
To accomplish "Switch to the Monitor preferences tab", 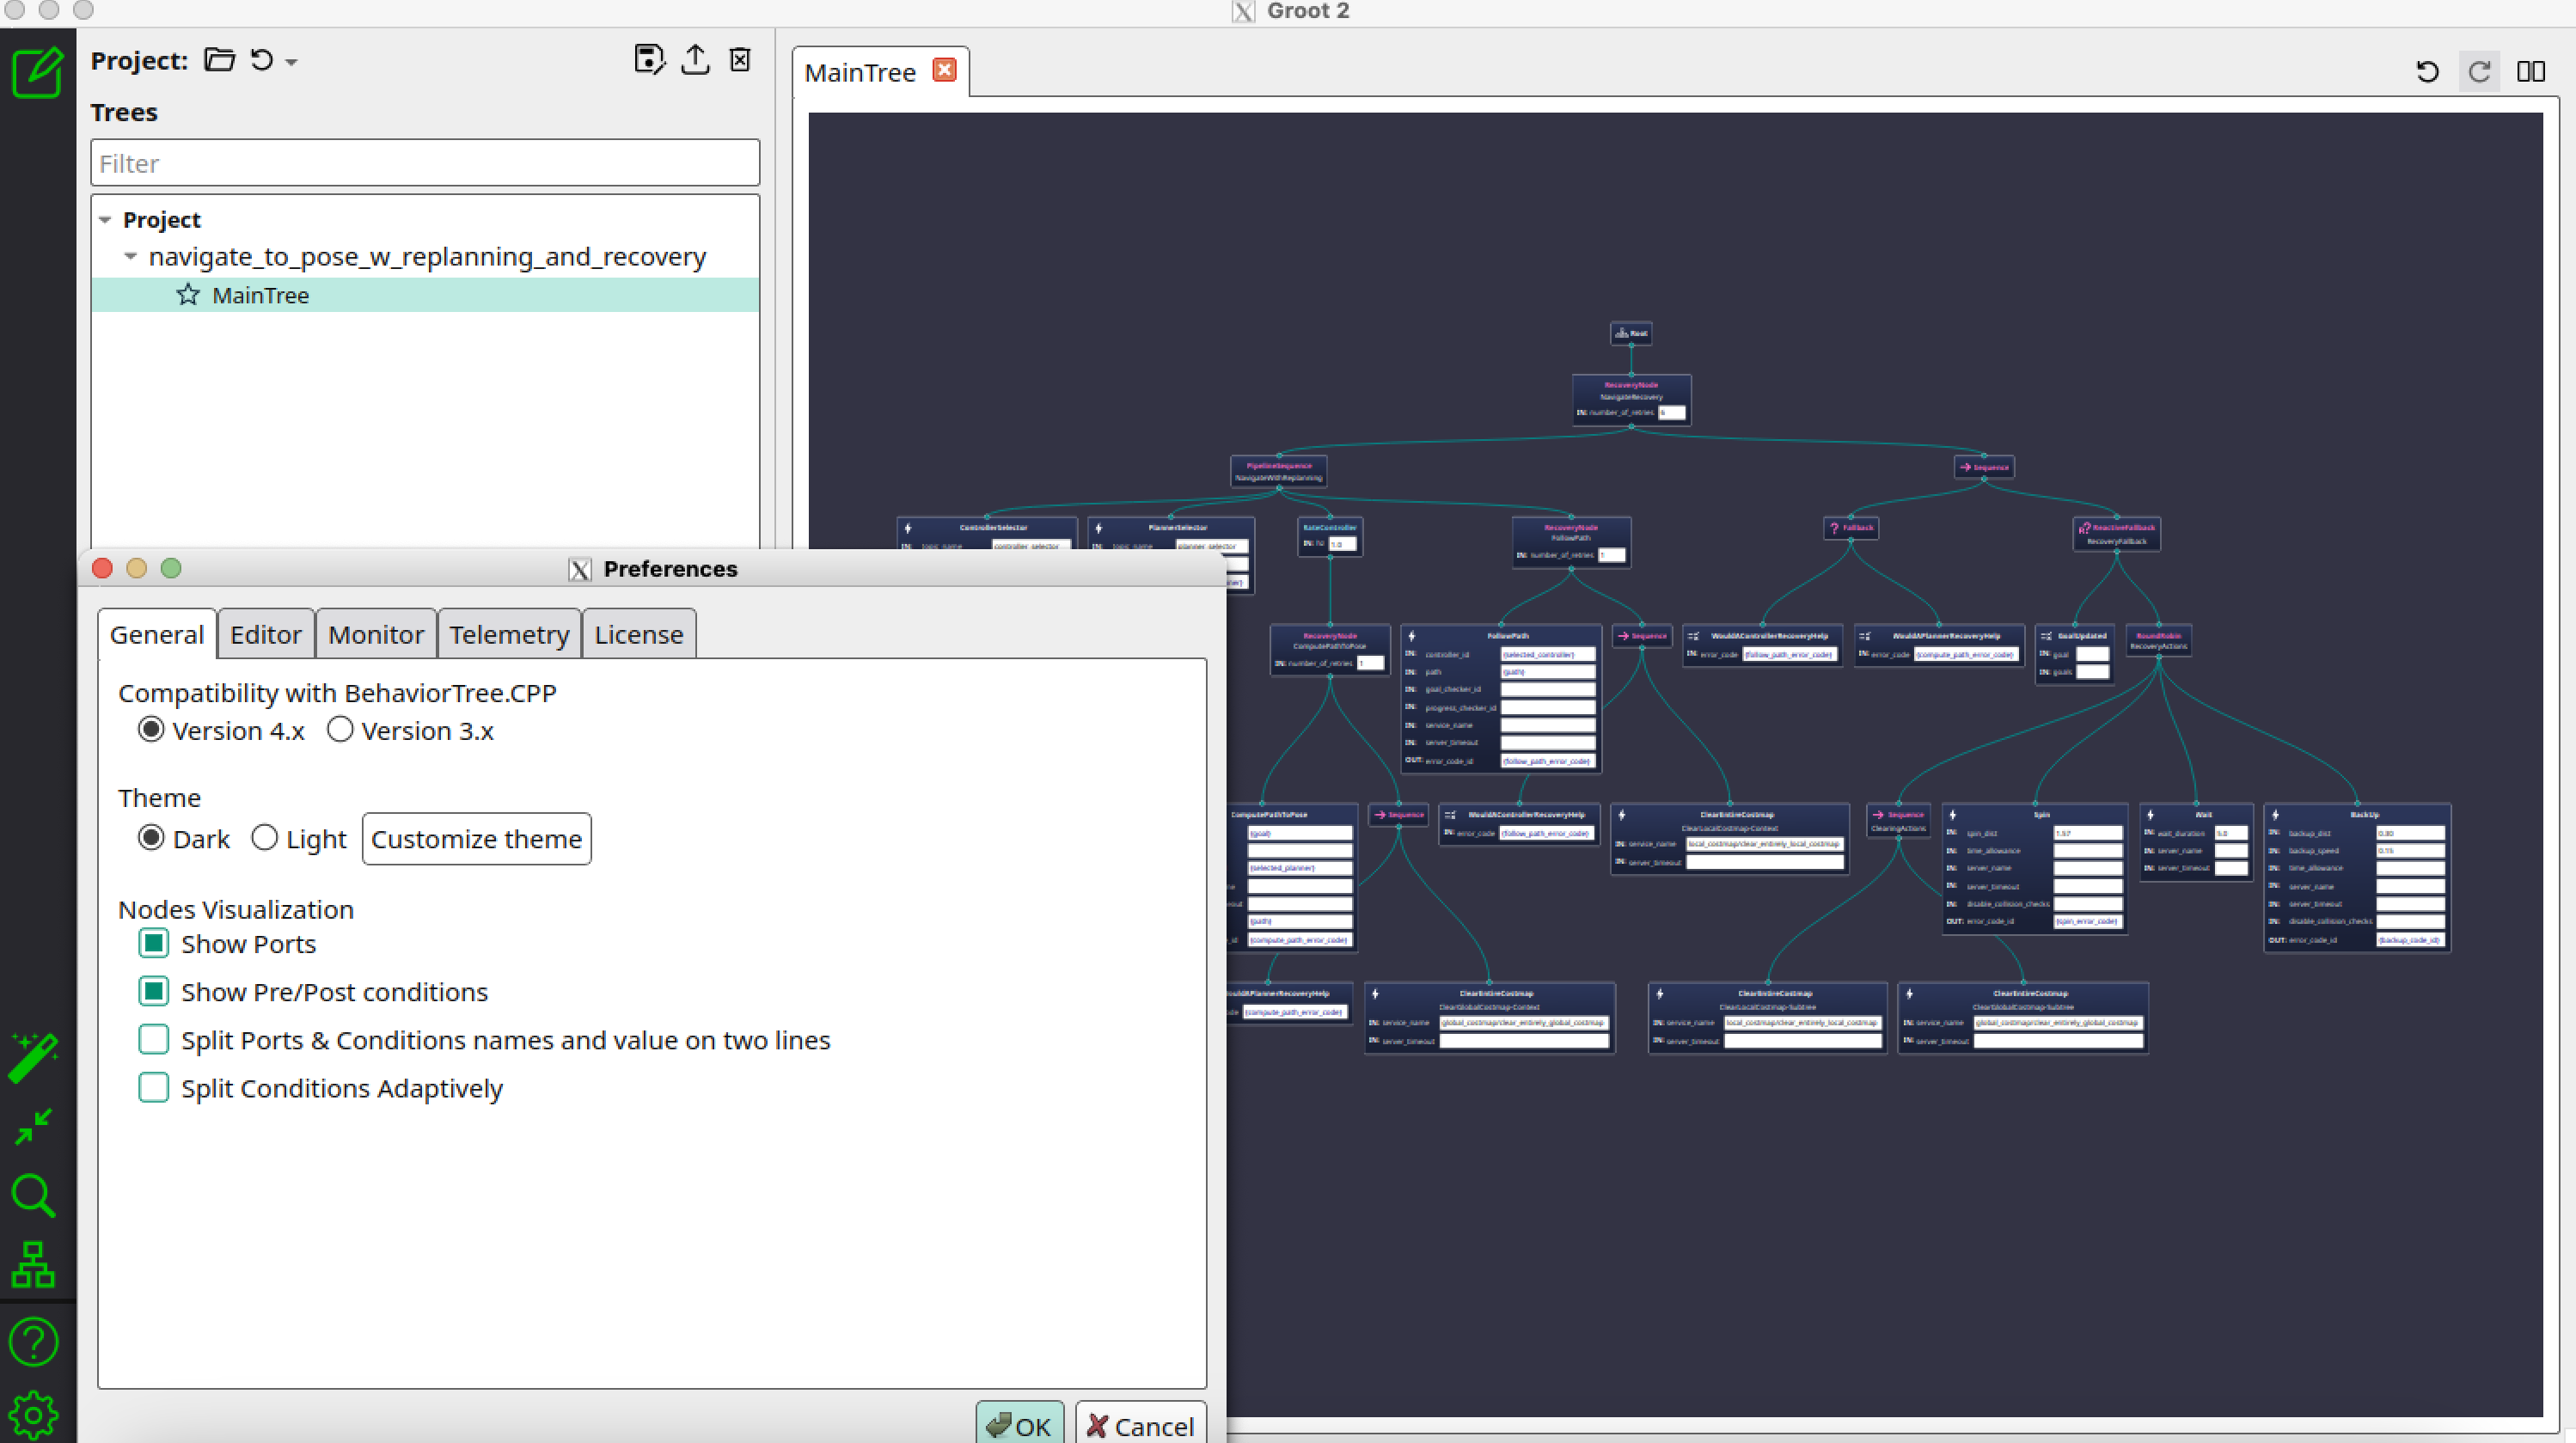I will pyautogui.click(x=376, y=634).
